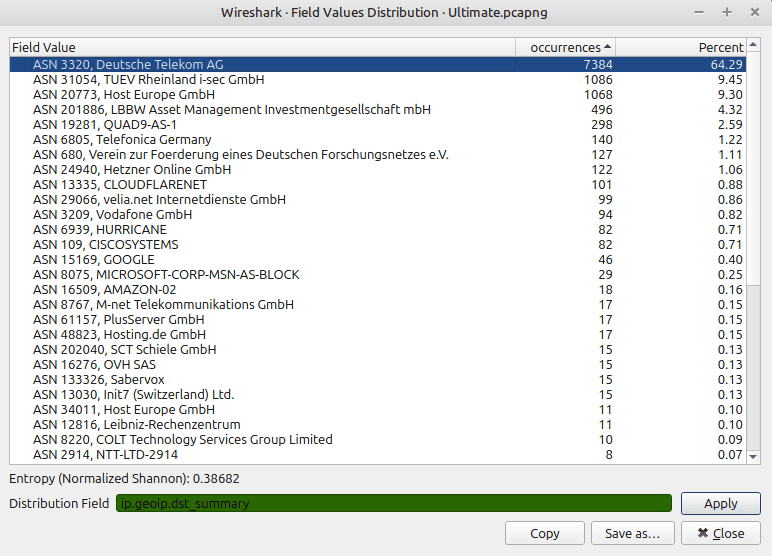This screenshot has height=556, width=772.
Task: Close the window via title bar X
Action: click(x=754, y=12)
